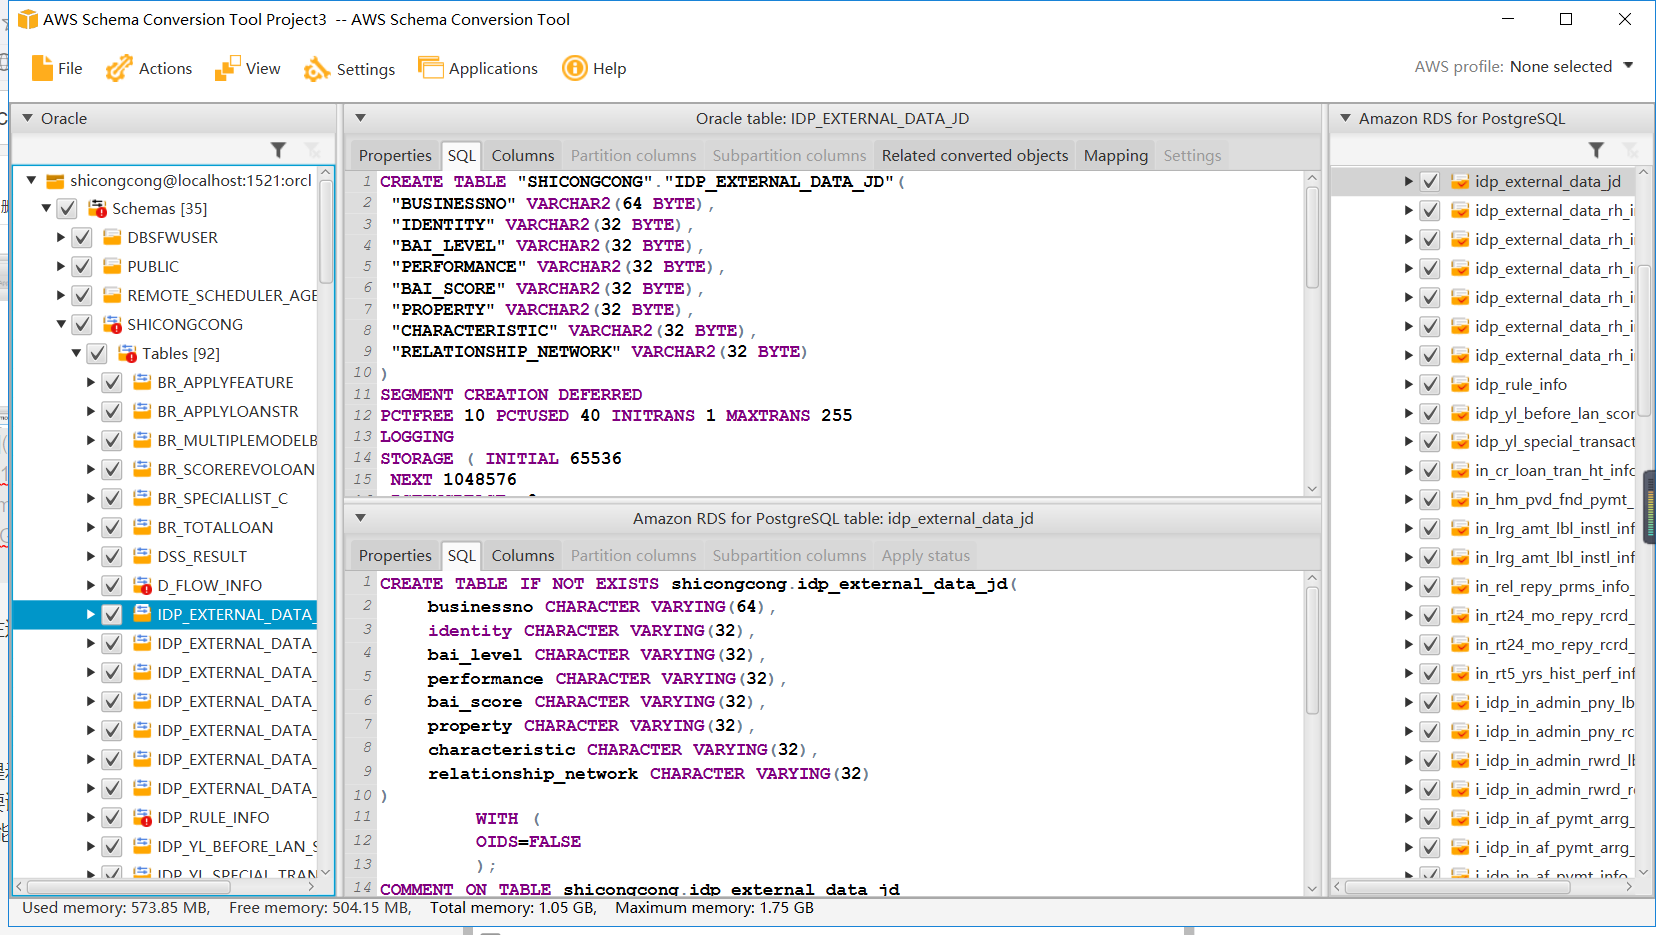The height and width of the screenshot is (935, 1664).
Task: Open Help via the question icon
Action: pyautogui.click(x=574, y=68)
